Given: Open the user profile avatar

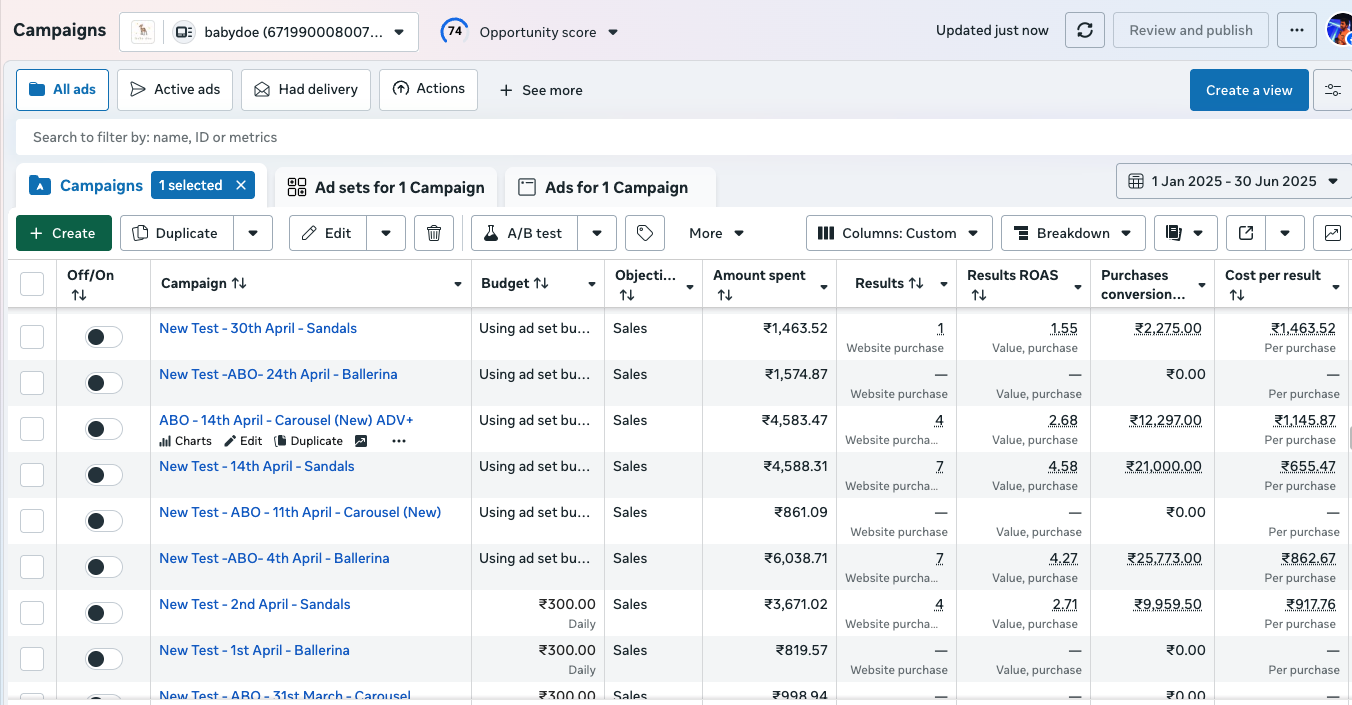Looking at the screenshot, I should tap(1340, 30).
